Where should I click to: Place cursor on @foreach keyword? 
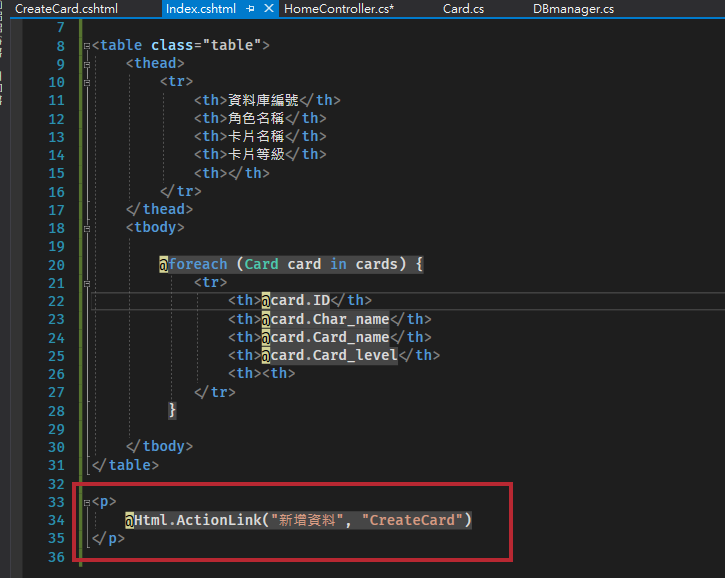[193, 264]
